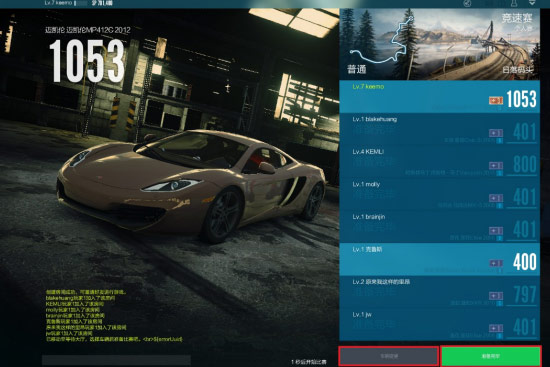Click the Lv.7 keemo profile in top bar
The image size is (550, 367).
58,3
